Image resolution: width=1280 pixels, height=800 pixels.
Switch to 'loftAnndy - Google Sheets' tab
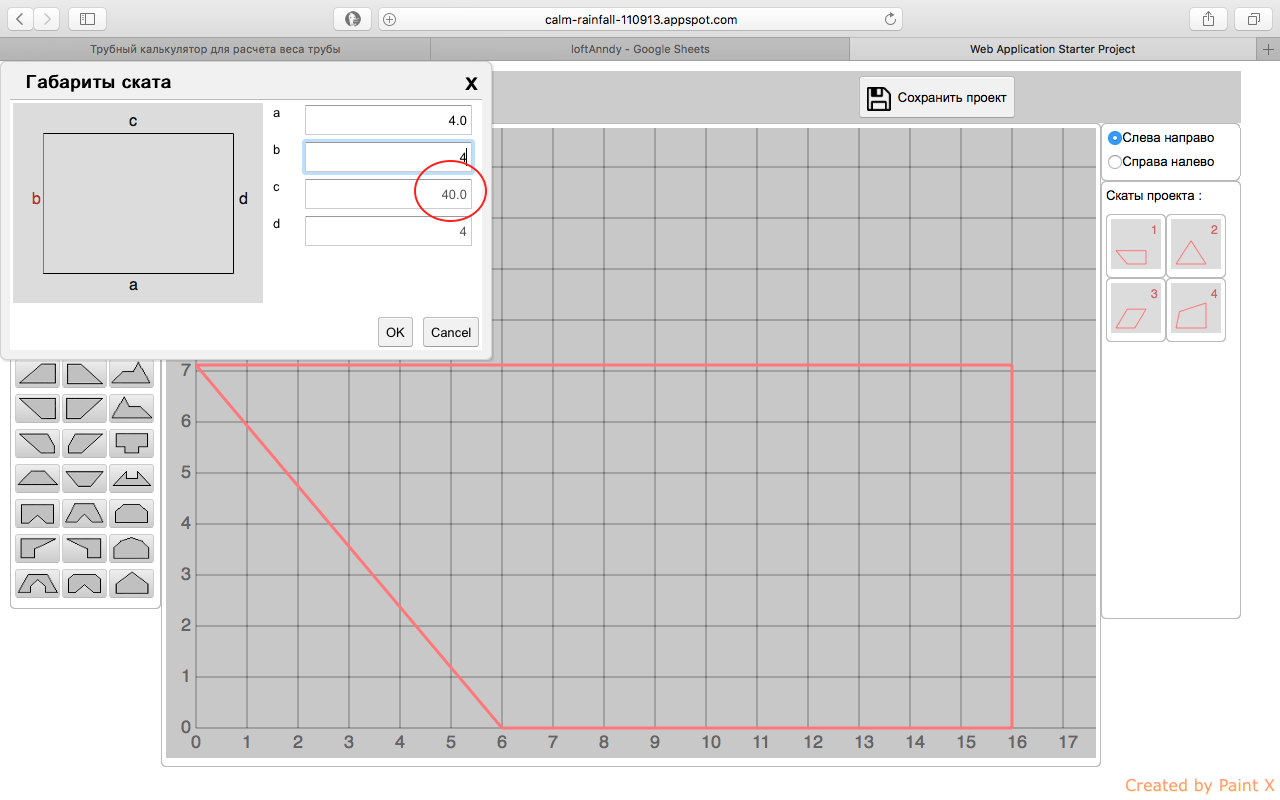(x=640, y=48)
